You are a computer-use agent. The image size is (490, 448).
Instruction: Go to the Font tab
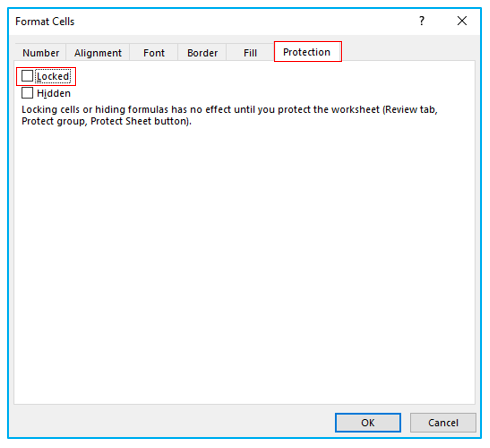tap(154, 53)
